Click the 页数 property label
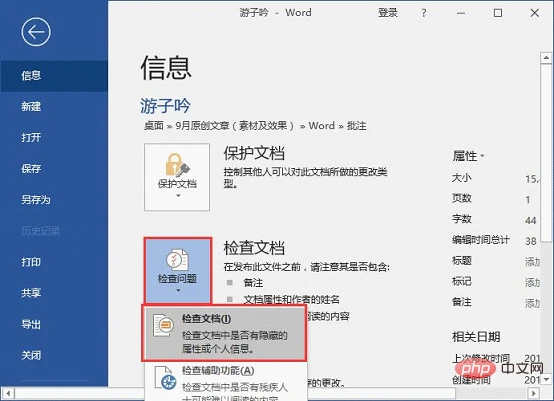The image size is (554, 401). [x=461, y=198]
